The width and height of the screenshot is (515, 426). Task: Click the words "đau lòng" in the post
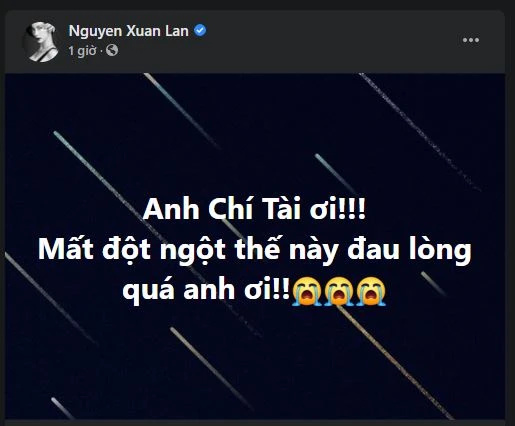tap(409, 249)
